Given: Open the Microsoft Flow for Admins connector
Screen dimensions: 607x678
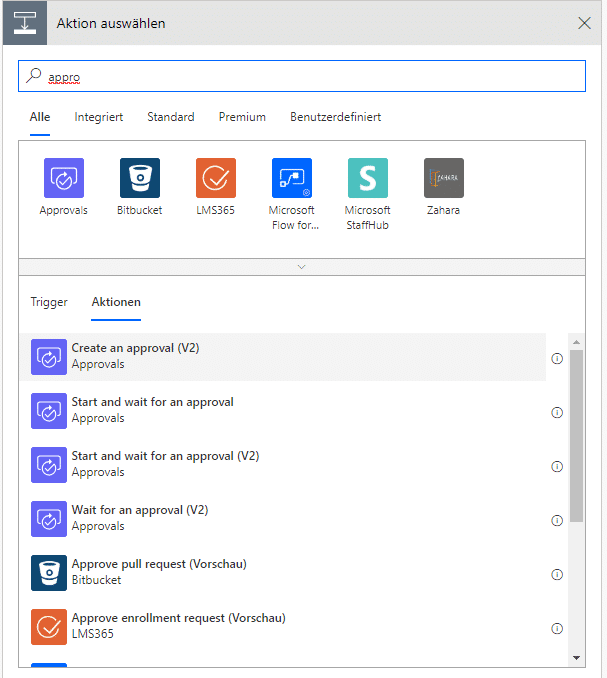Looking at the screenshot, I should click(292, 178).
